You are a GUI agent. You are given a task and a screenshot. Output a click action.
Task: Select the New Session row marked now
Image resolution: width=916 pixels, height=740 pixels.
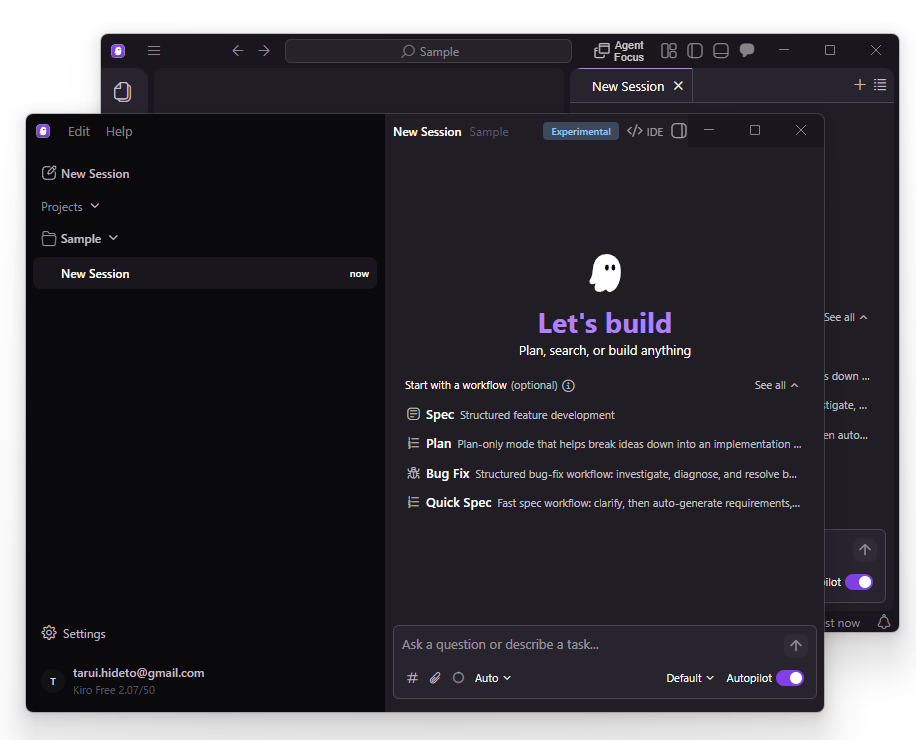point(205,273)
